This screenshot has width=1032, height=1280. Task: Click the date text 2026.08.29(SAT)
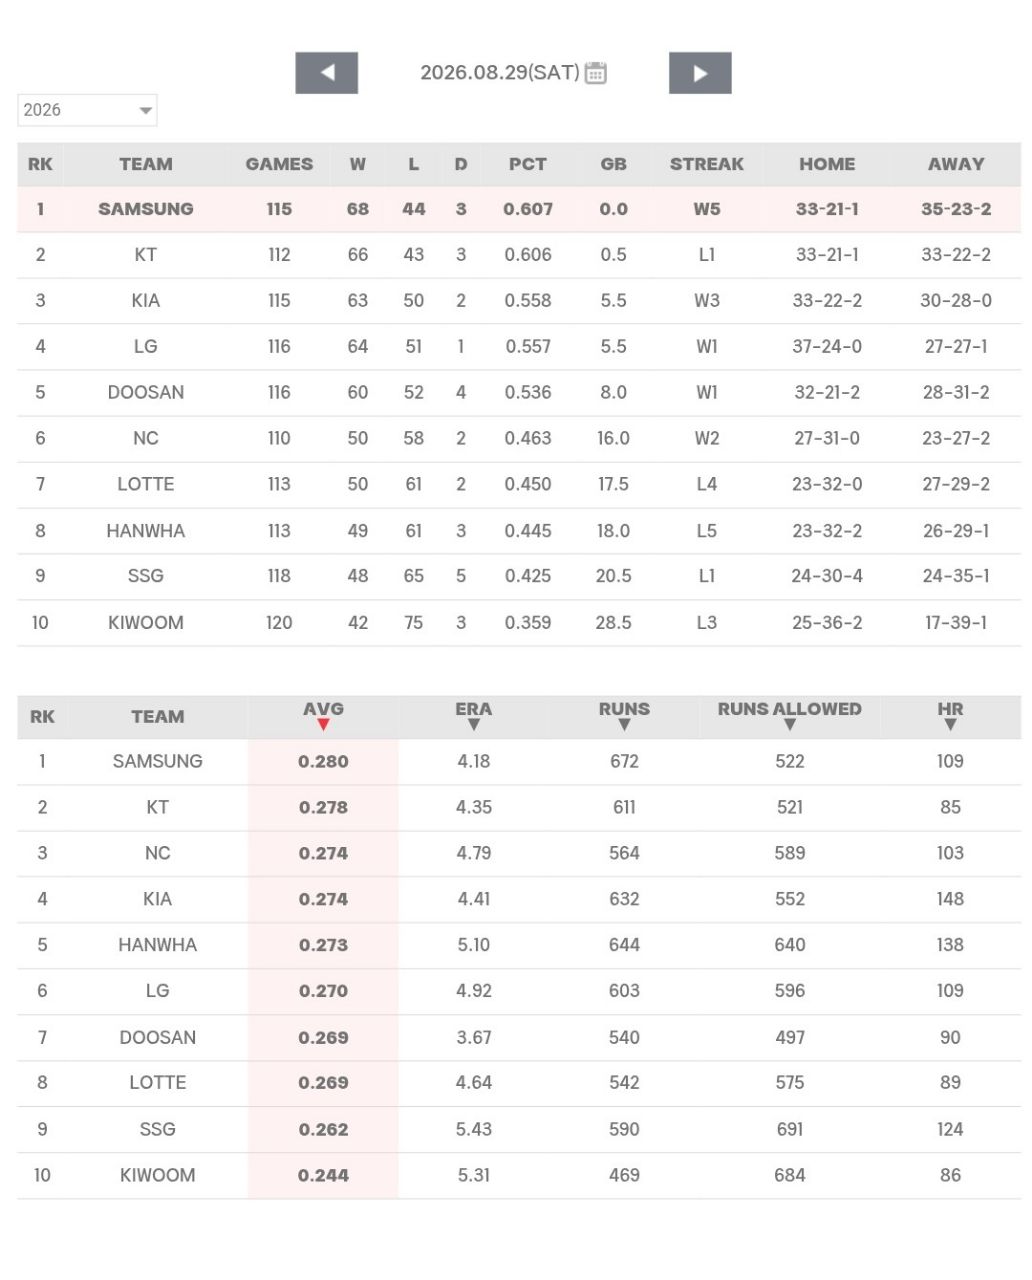(x=500, y=73)
